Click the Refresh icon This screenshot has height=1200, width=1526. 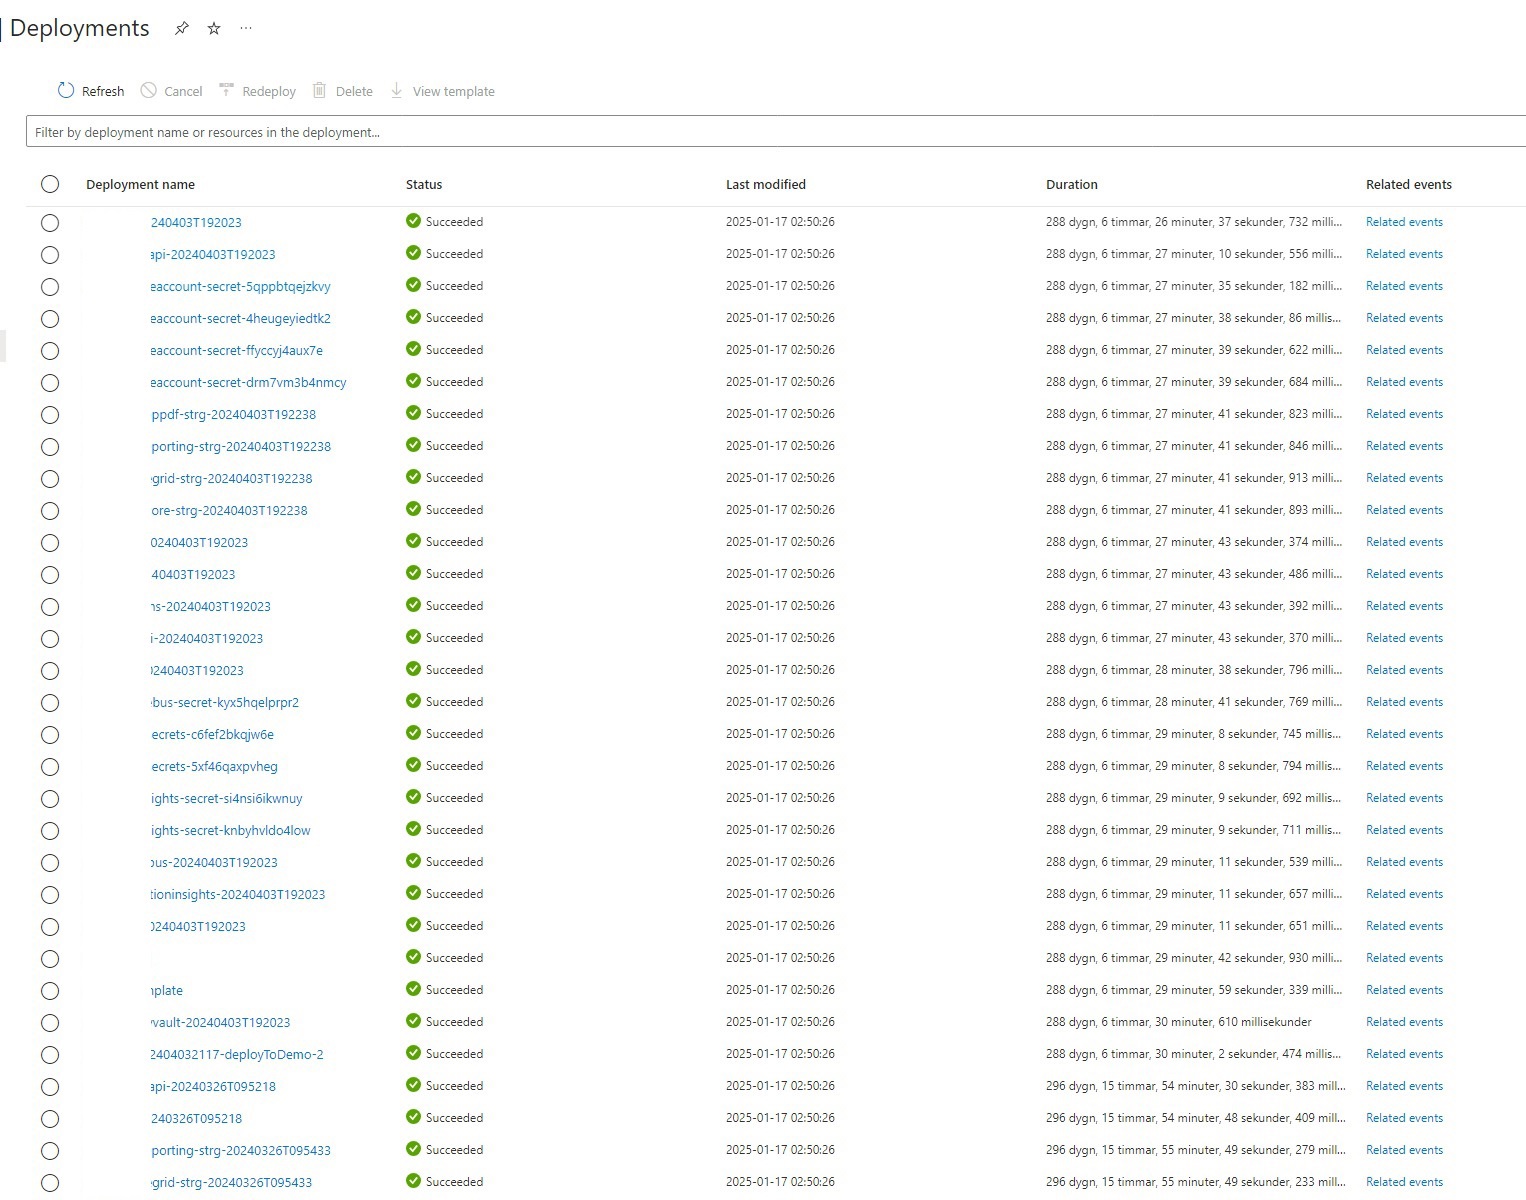[66, 90]
